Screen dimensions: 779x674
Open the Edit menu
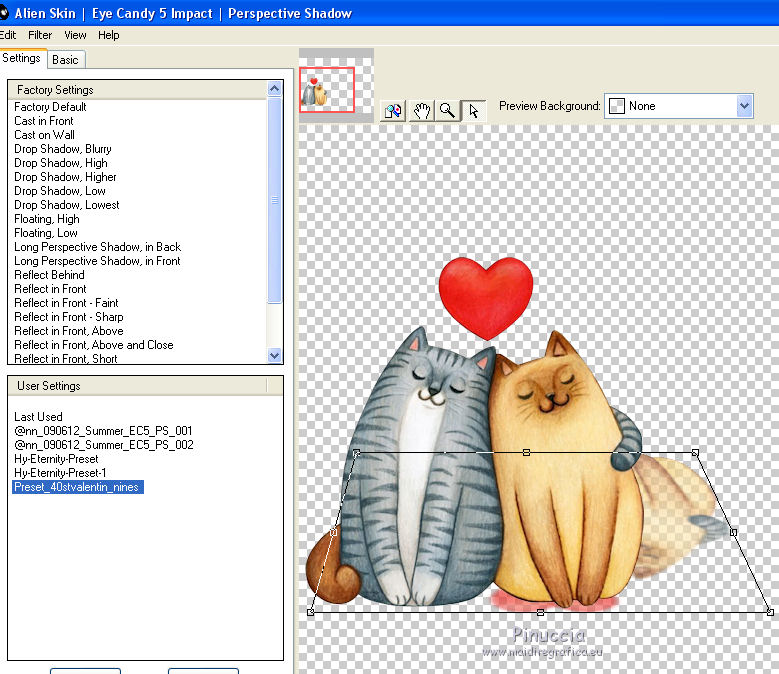(x=7, y=35)
